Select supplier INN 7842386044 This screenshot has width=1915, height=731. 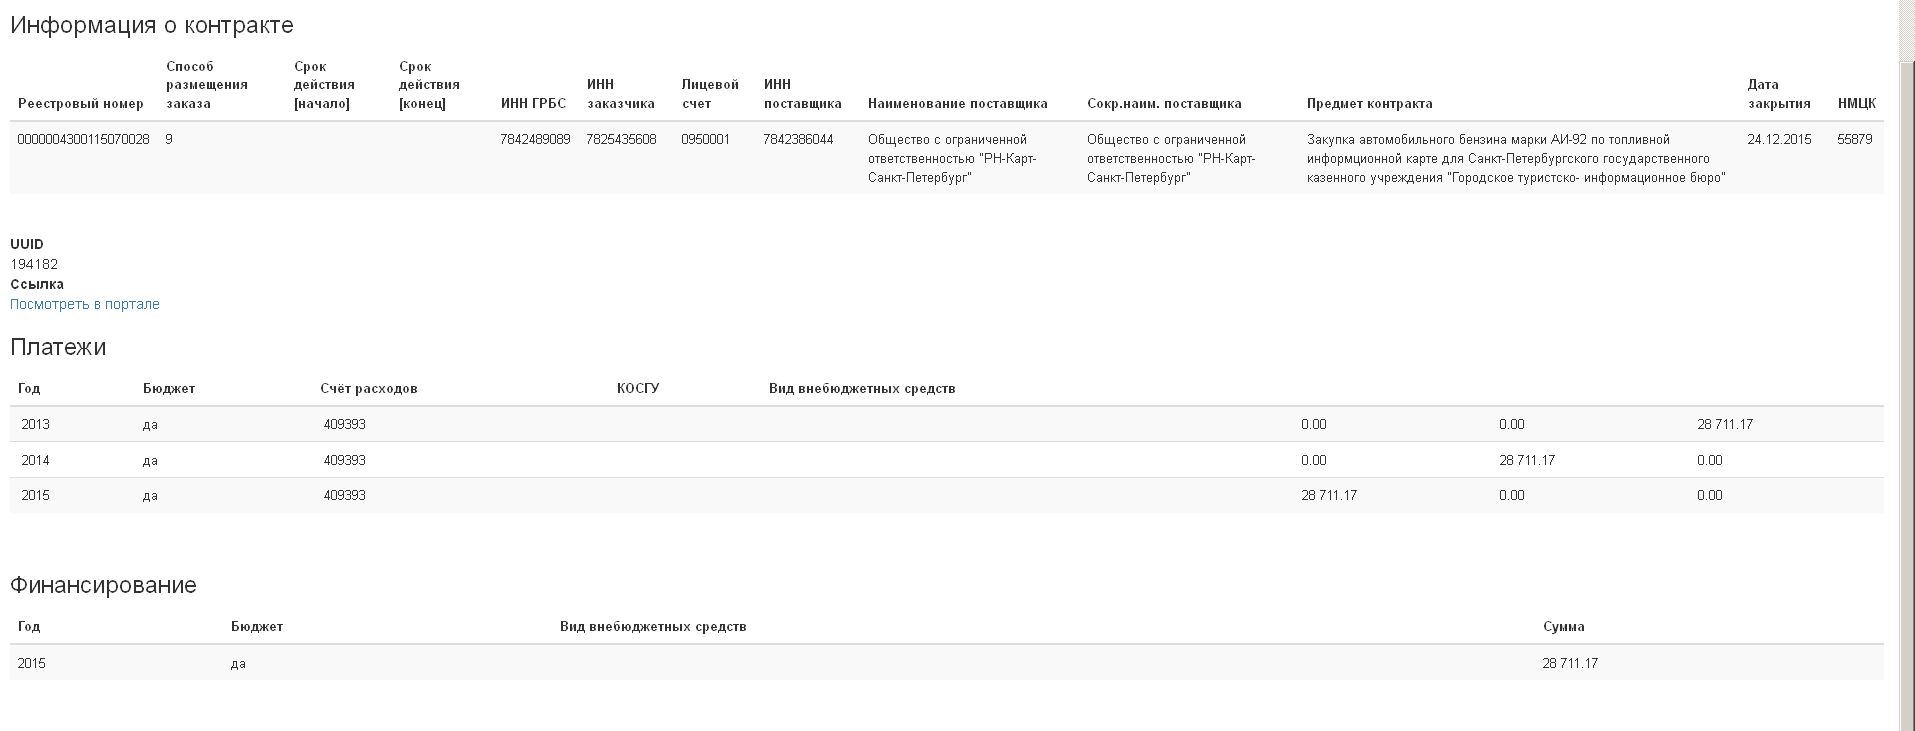798,140
